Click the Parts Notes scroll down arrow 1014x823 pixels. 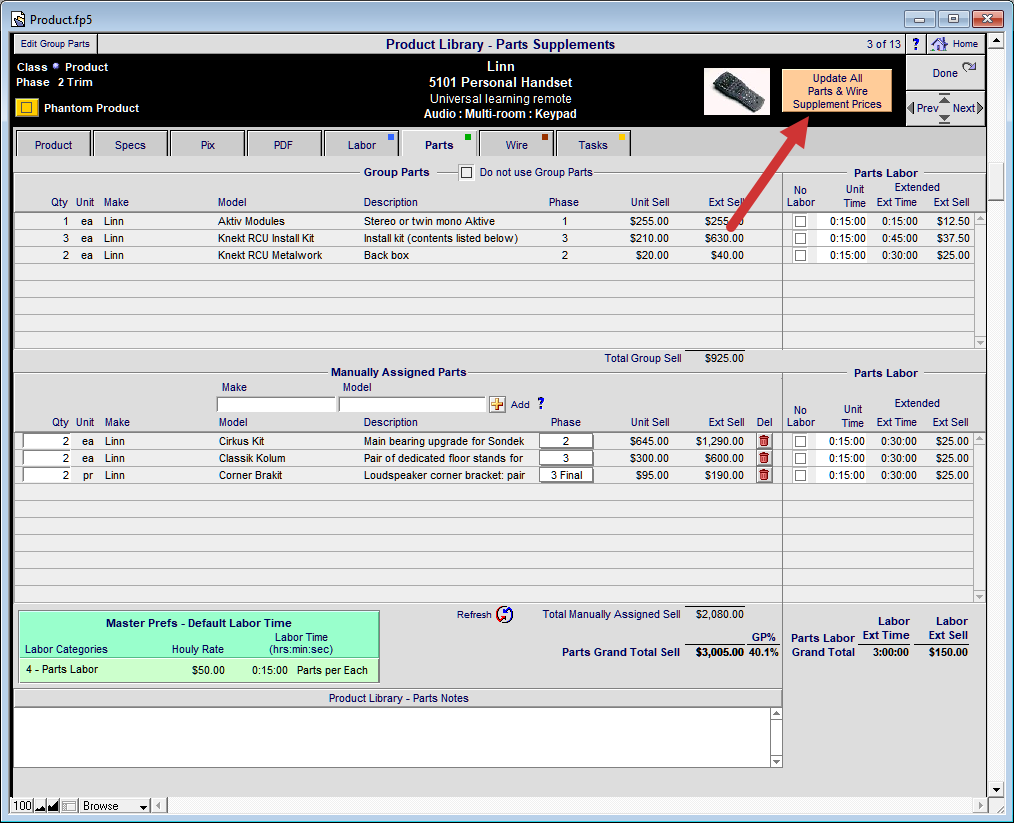point(776,762)
